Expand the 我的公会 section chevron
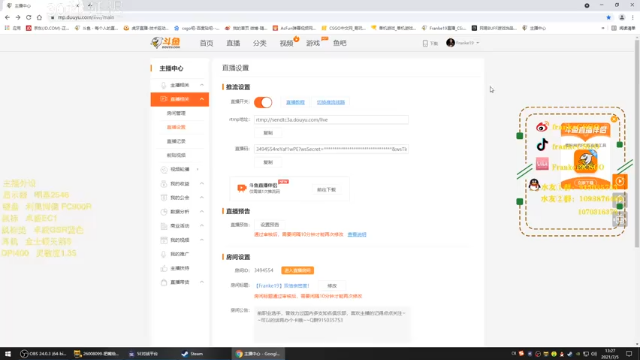The width and height of the screenshot is (640, 360). 202,198
